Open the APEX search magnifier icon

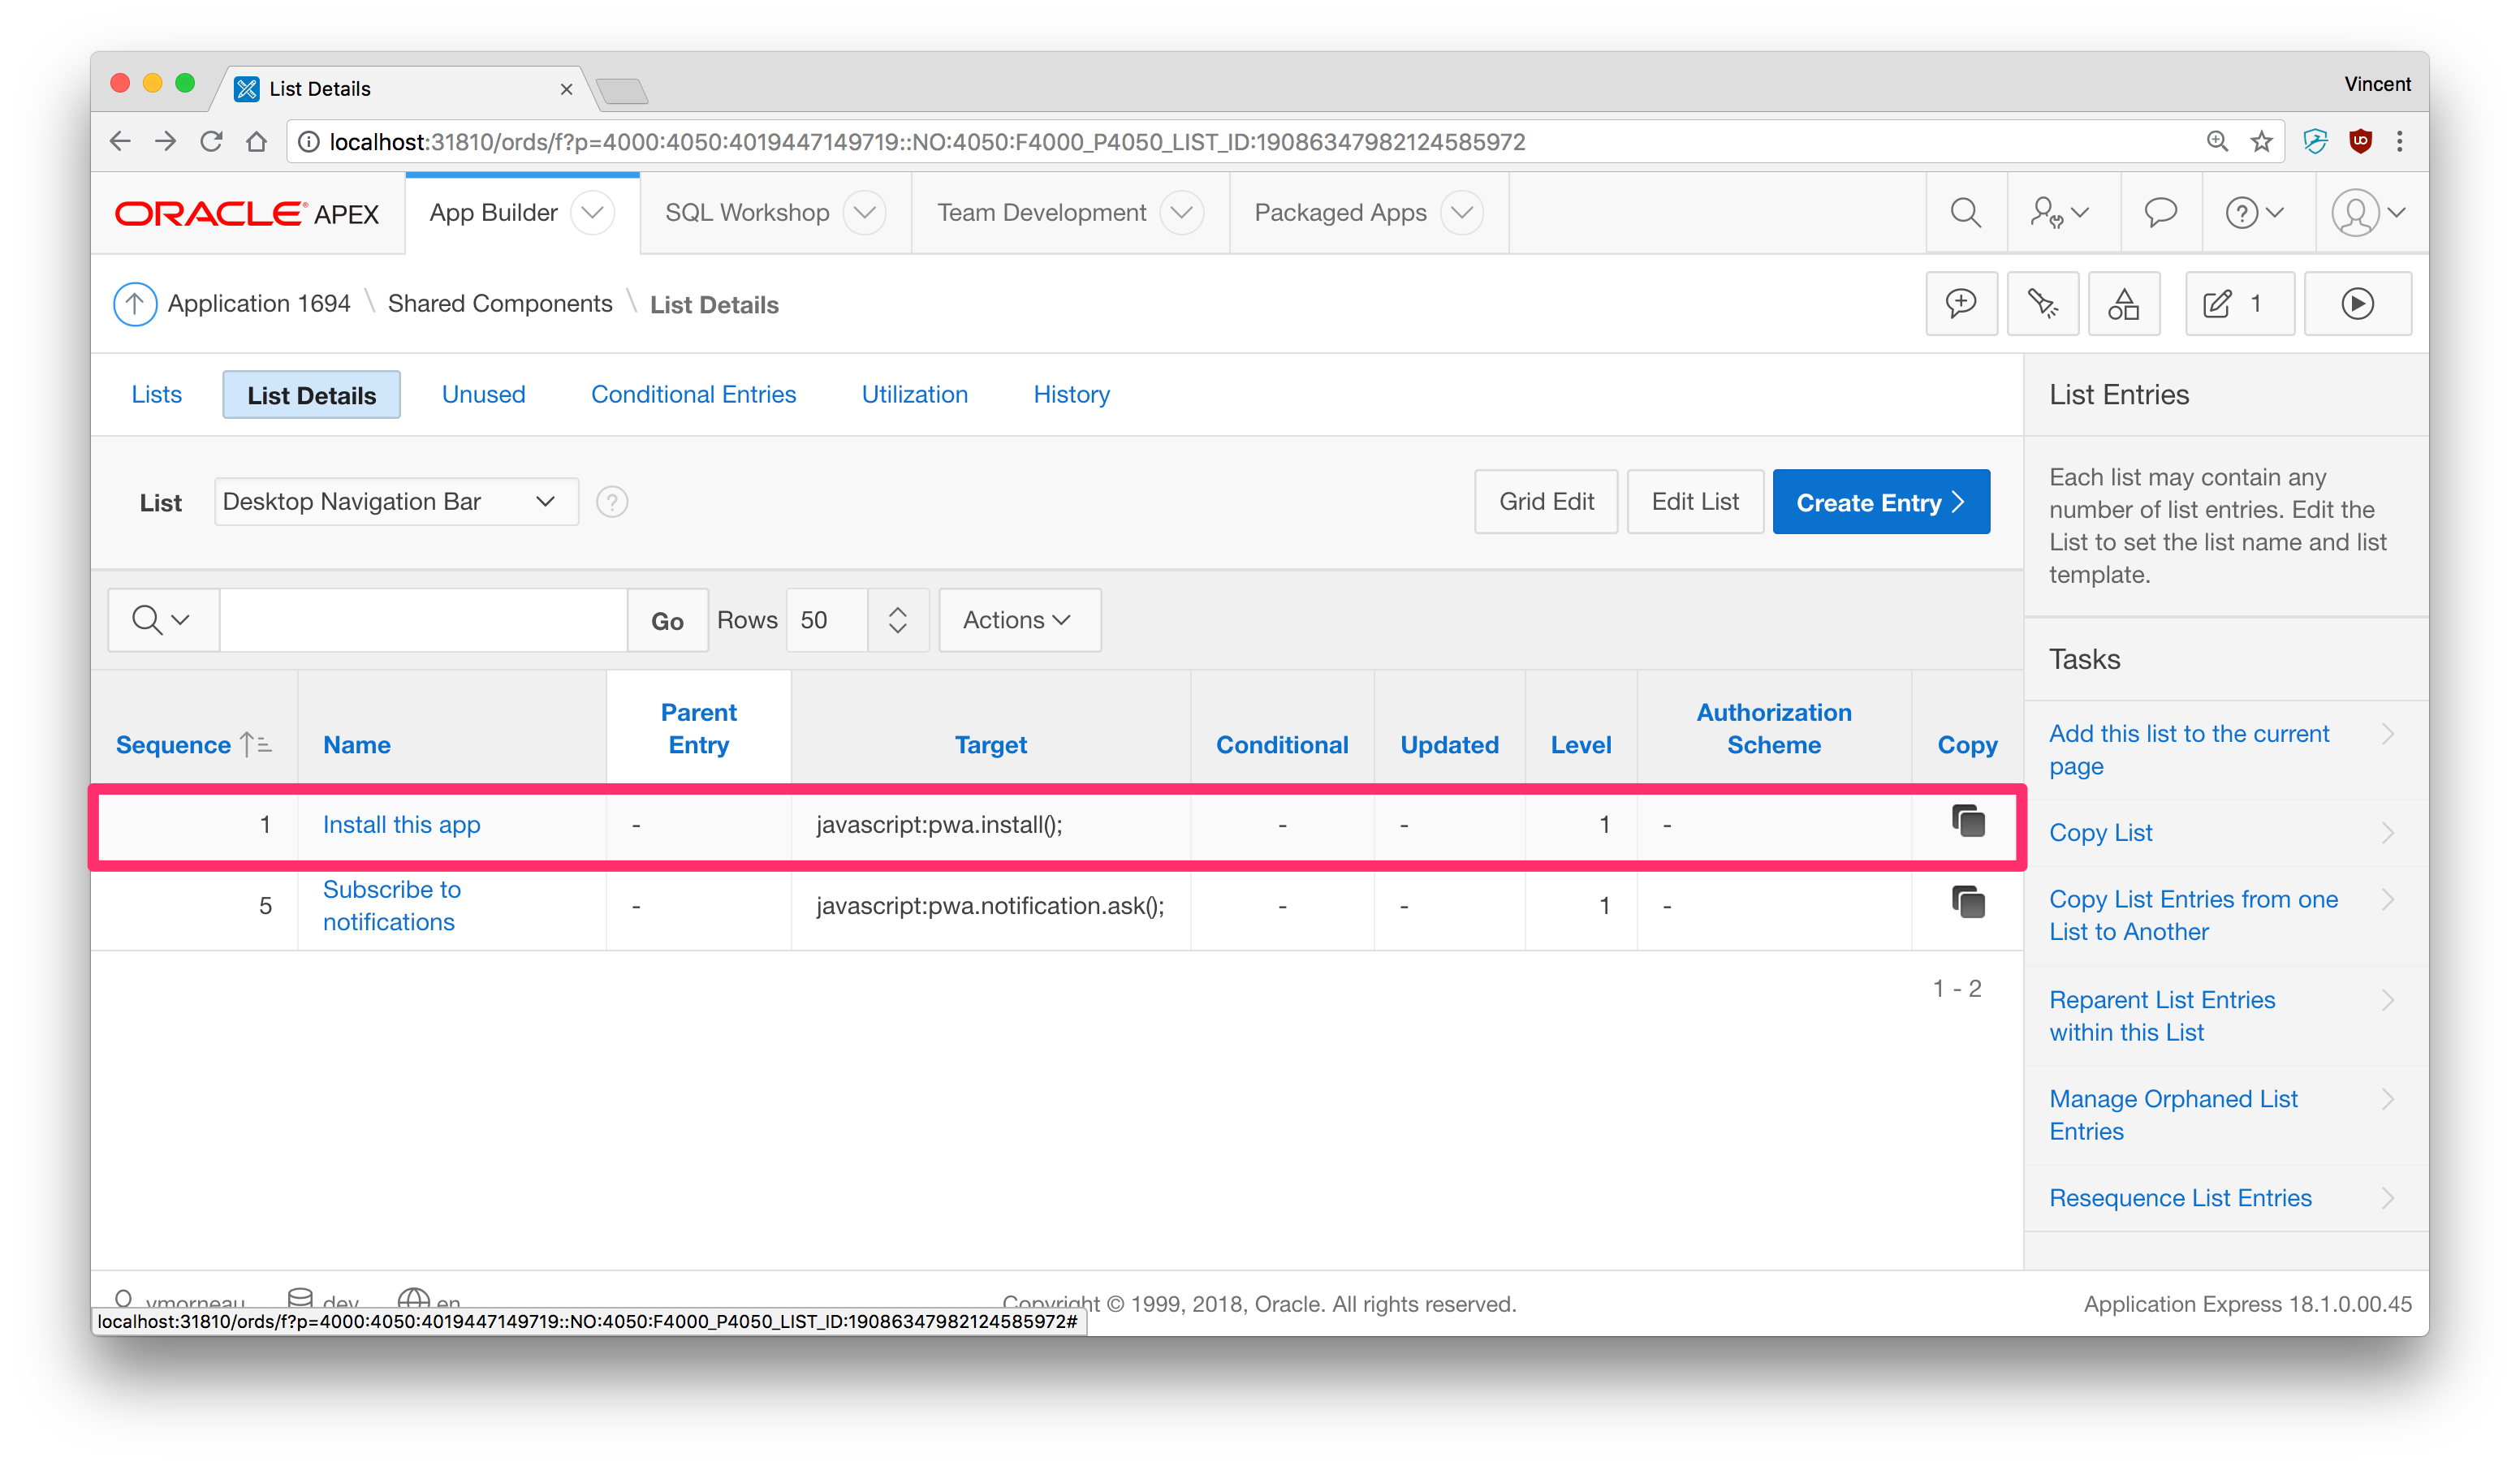pyautogui.click(x=1965, y=213)
